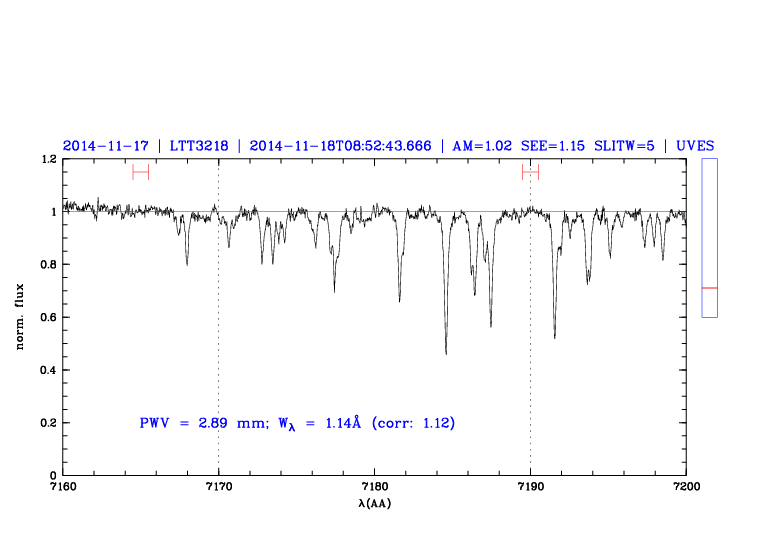The image size is (782, 542).
Task: Click the λ(AA) x-axis title
Action: [x=374, y=503]
